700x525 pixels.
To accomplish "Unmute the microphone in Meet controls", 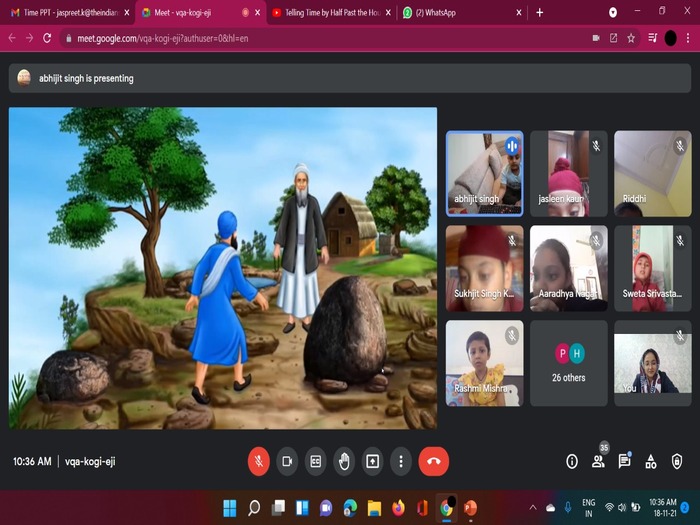I will click(258, 461).
